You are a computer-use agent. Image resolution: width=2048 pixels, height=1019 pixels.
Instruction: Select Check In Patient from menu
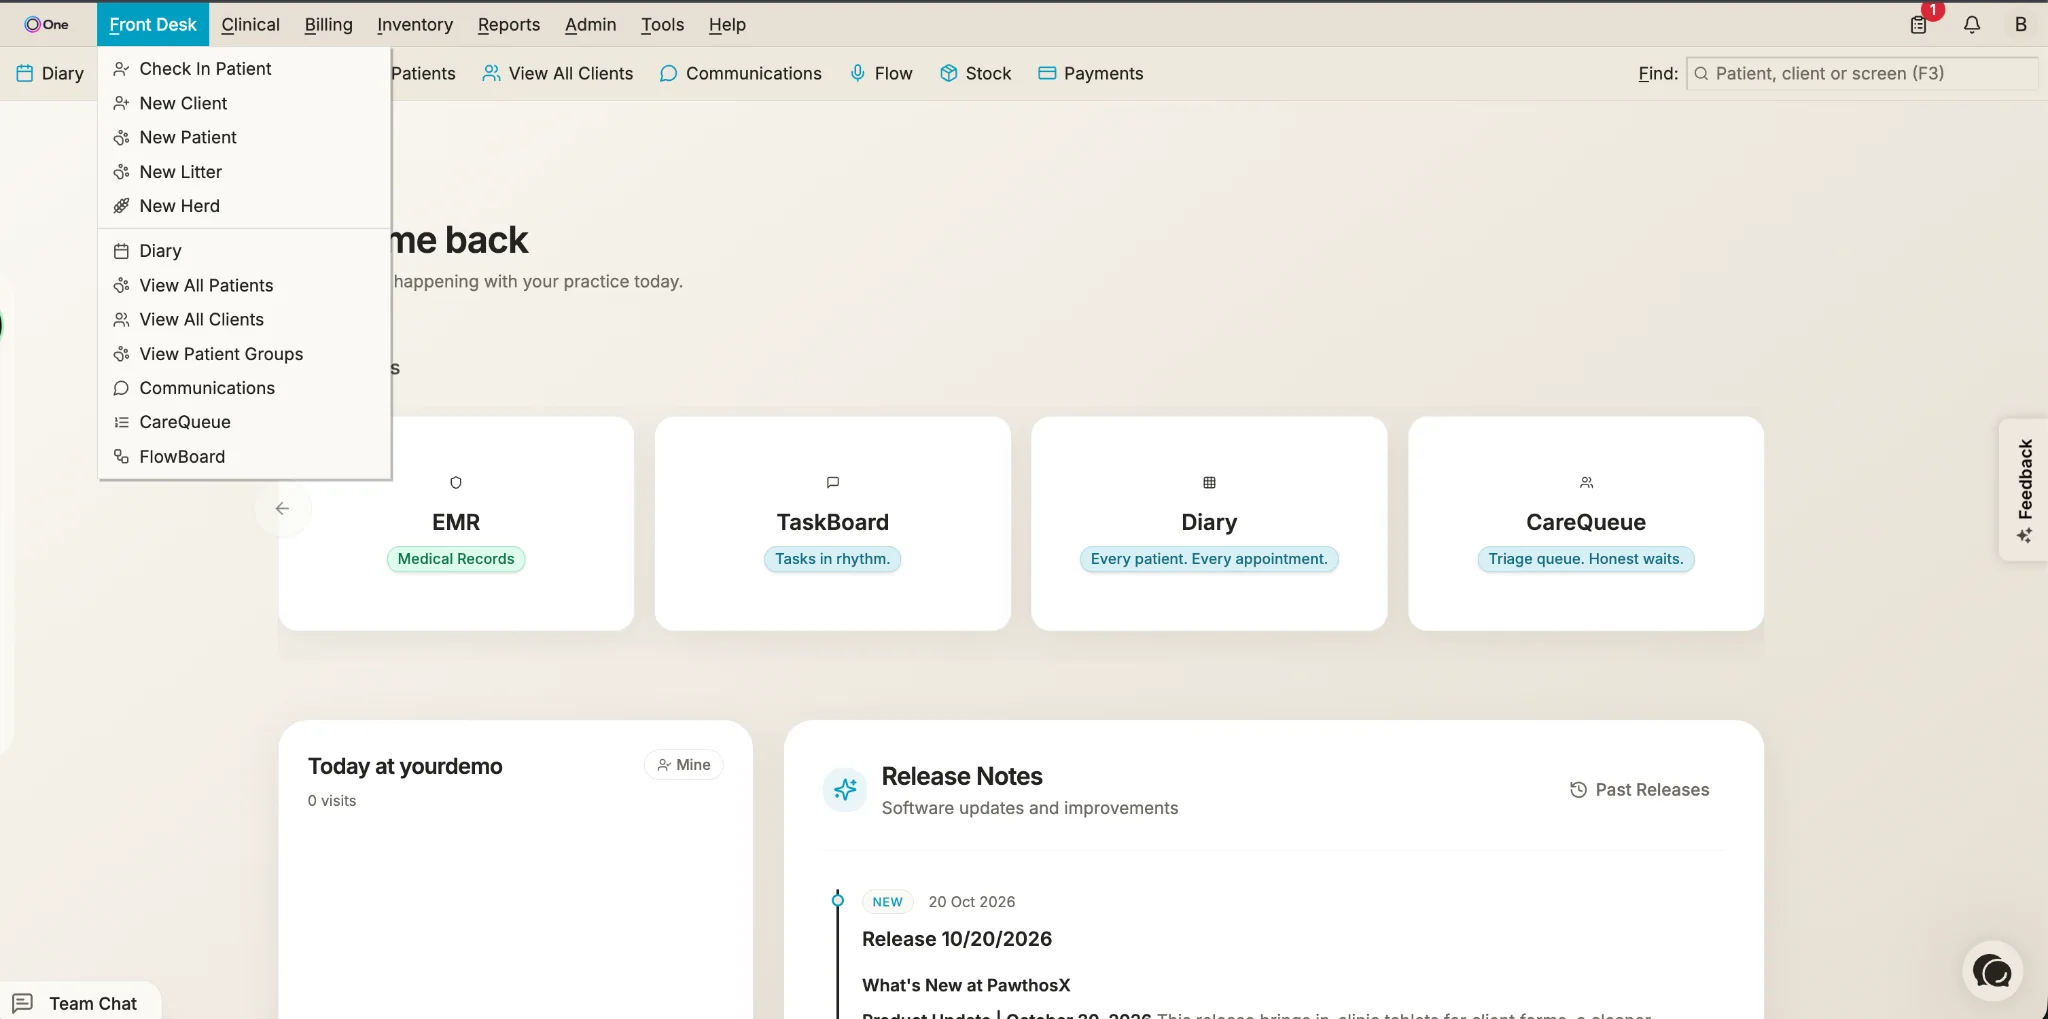pyautogui.click(x=244, y=69)
